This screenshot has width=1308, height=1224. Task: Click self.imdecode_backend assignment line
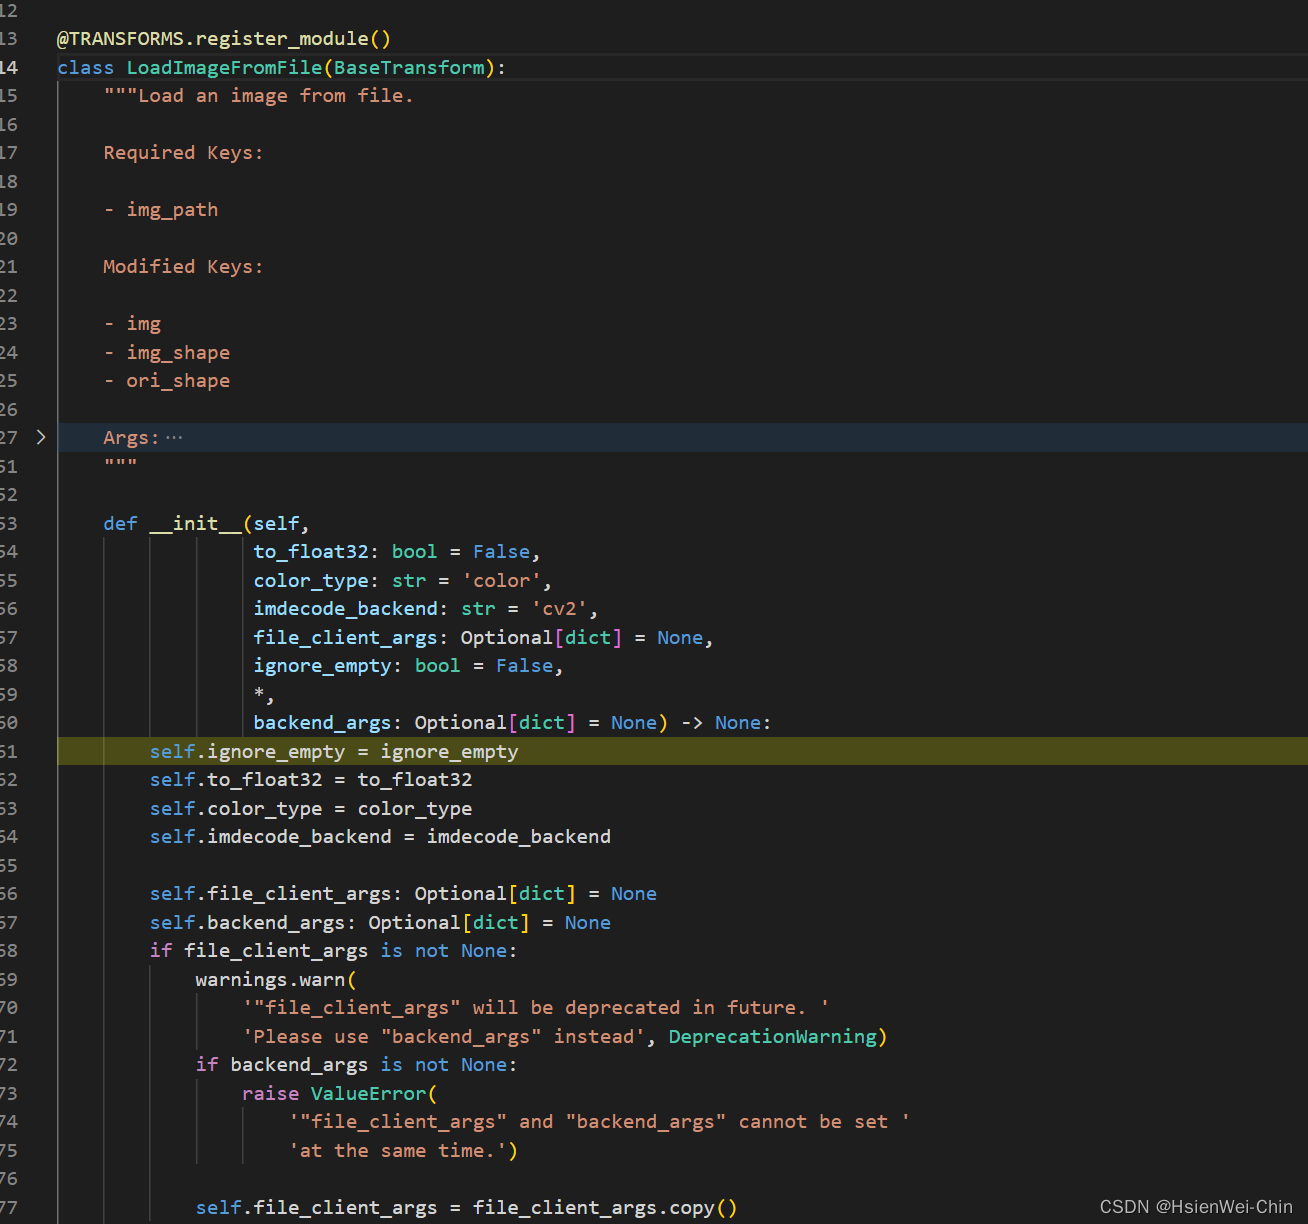point(380,837)
